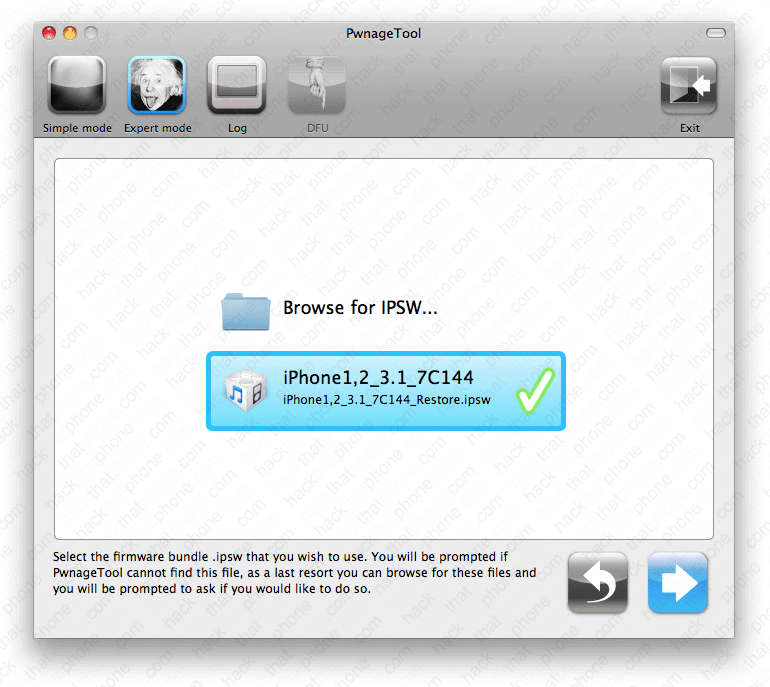Click the iTunes firmware box icon
The image size is (770, 687).
pyautogui.click(x=246, y=391)
